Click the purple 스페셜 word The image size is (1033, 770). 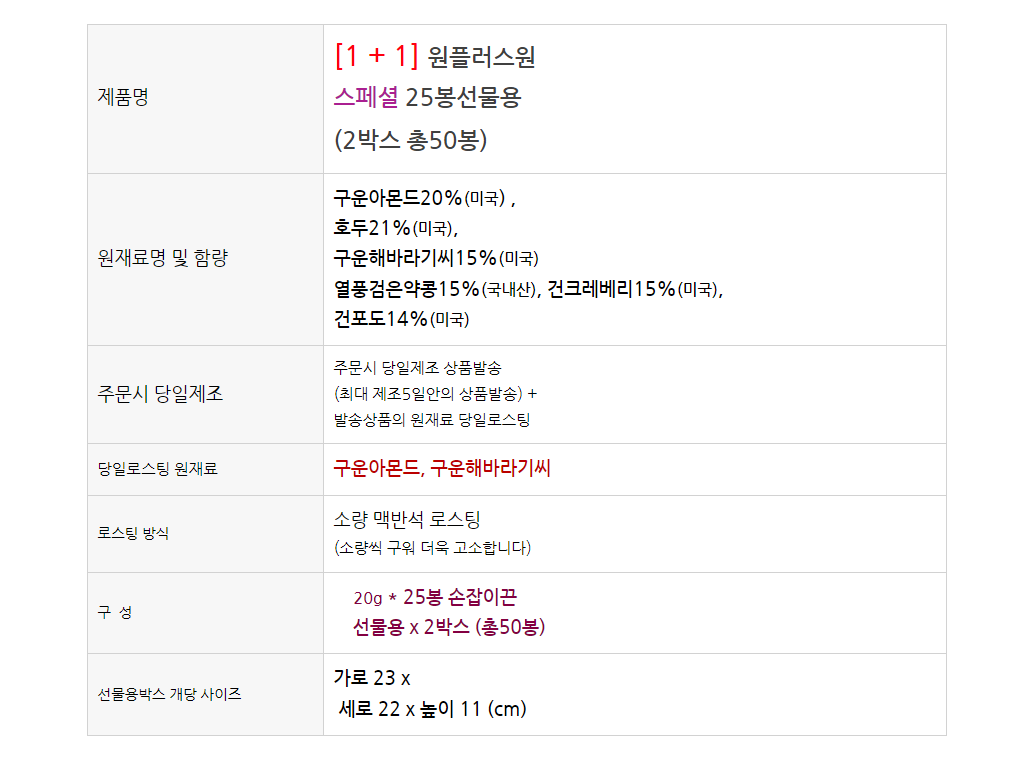click(x=366, y=98)
